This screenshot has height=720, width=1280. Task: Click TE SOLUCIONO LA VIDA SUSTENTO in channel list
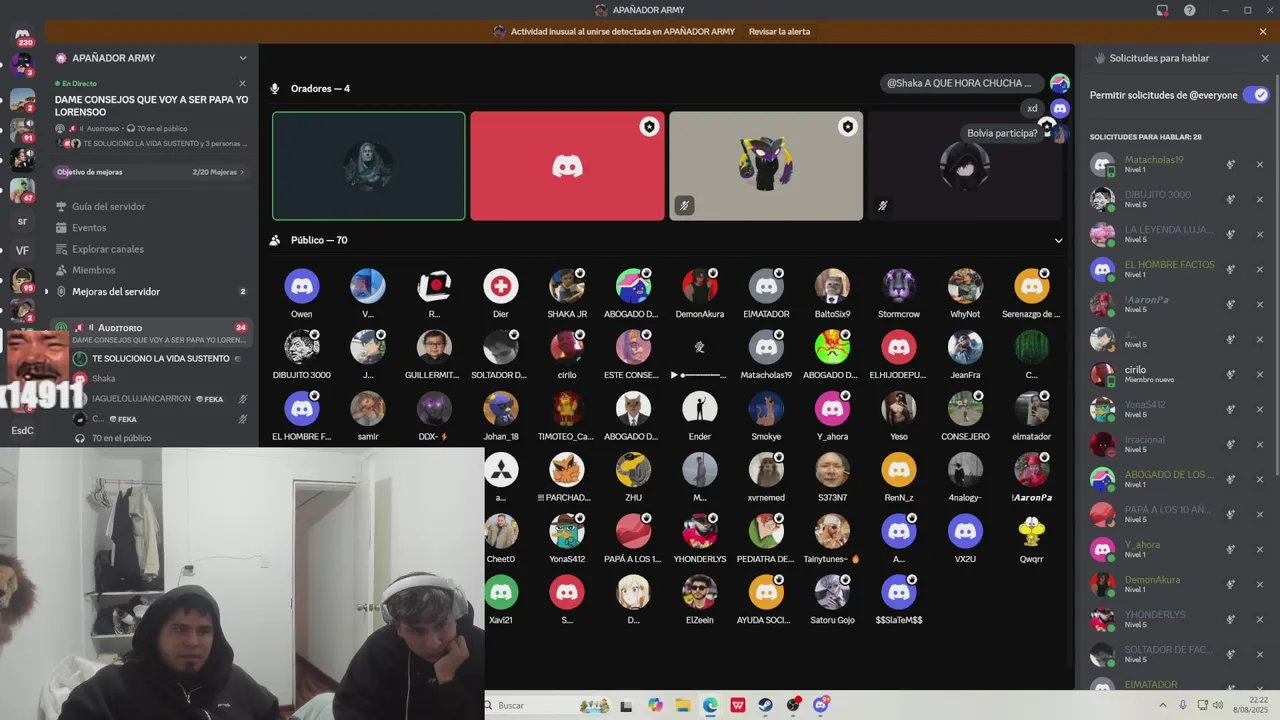tap(160, 359)
